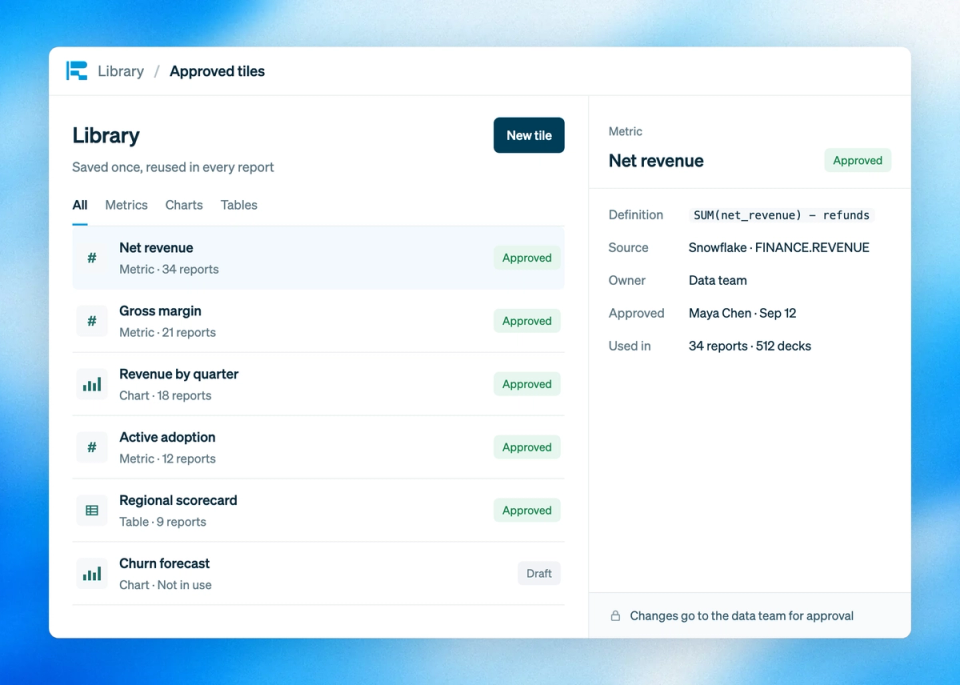
Task: Click the hash icon beside Gross margin
Action: pyautogui.click(x=92, y=321)
